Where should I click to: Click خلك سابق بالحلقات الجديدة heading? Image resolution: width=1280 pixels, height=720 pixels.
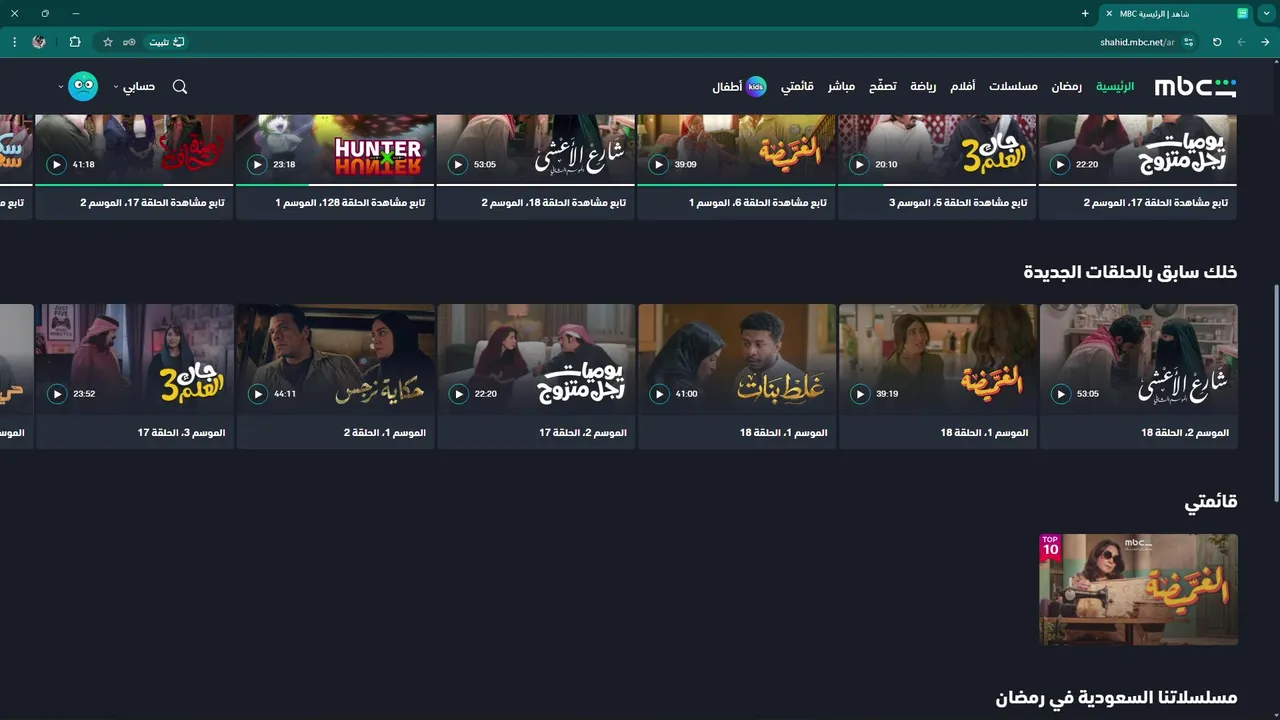(x=1130, y=272)
